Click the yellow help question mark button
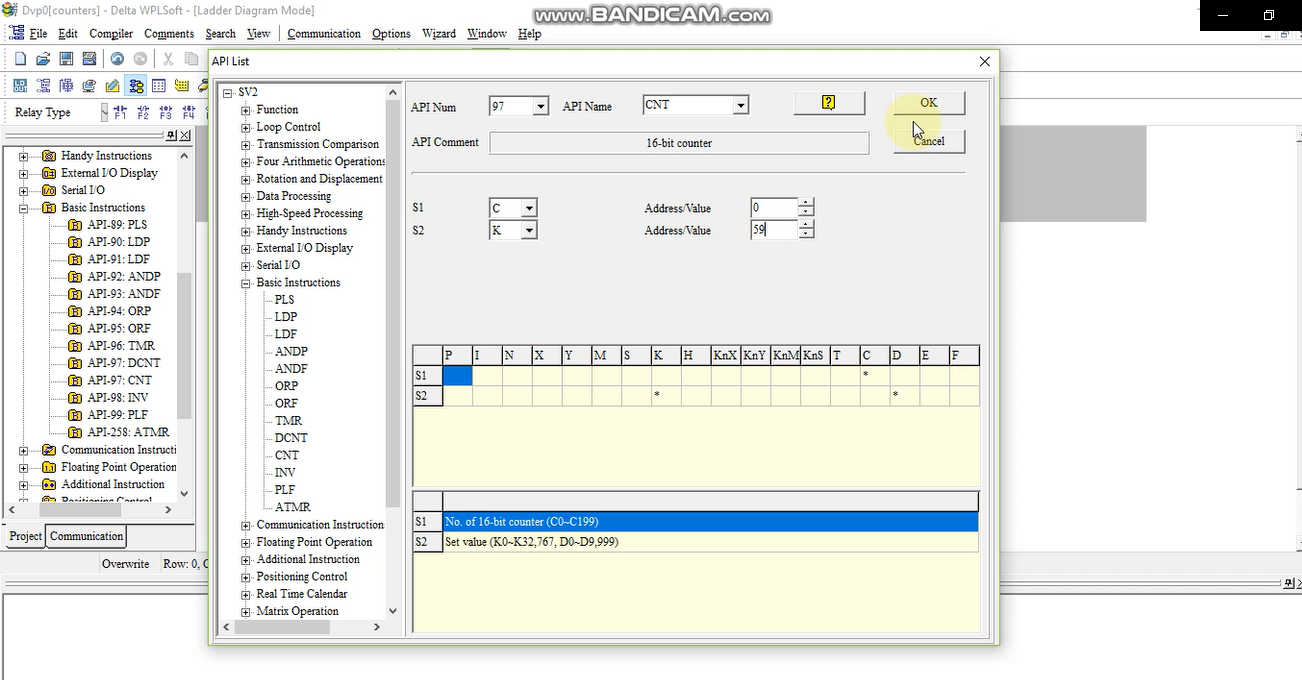Viewport: 1302px width, 680px height. tap(828, 102)
